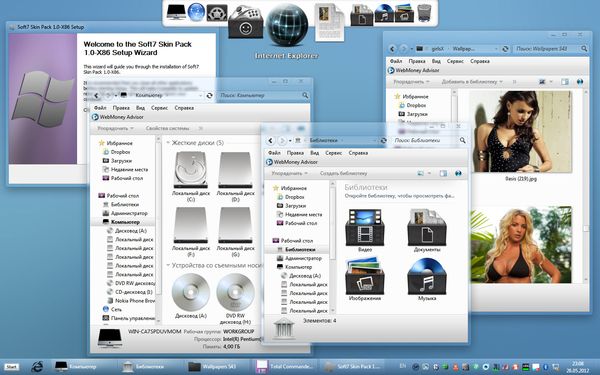Open Упорядочить dropdown in Компьютер window
Image resolution: width=600 pixels, height=375 pixels.
click(x=115, y=128)
